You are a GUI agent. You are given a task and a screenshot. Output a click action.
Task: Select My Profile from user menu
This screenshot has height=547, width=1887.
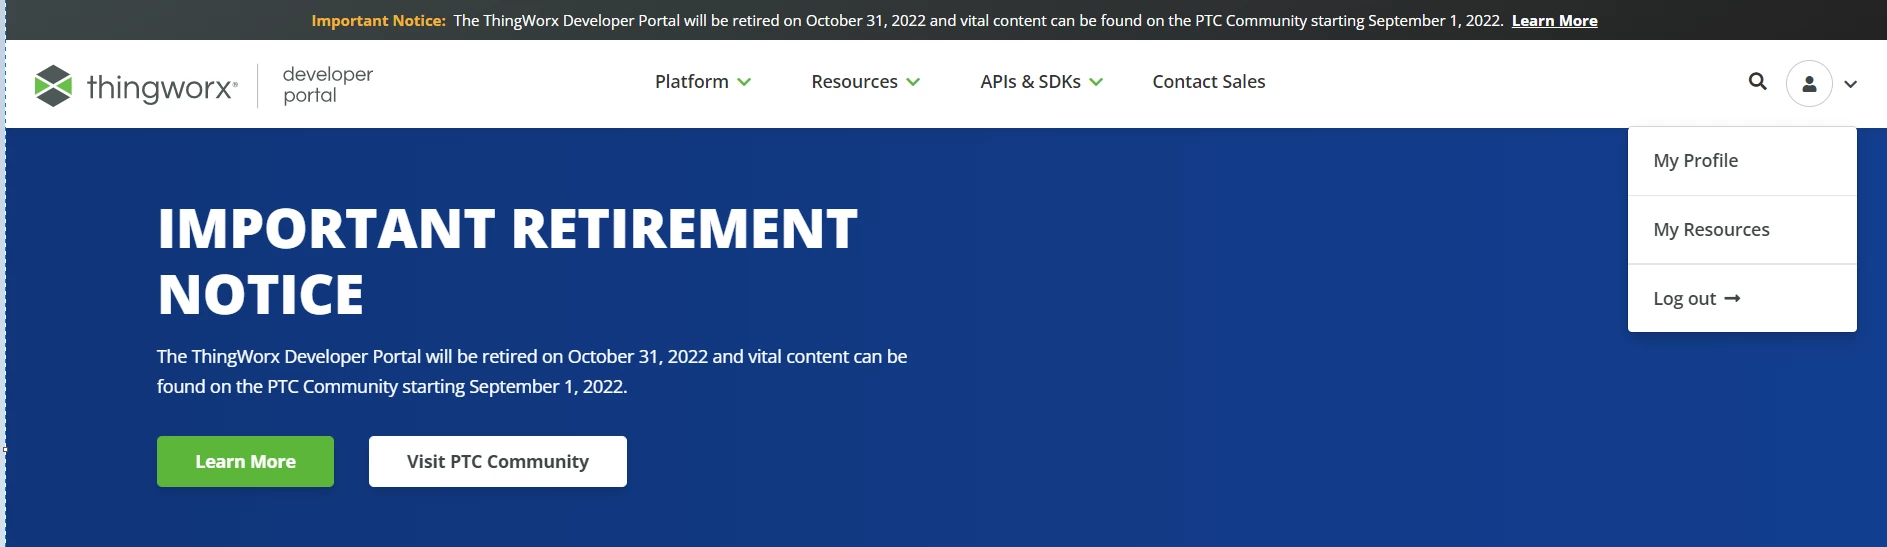click(x=1742, y=161)
